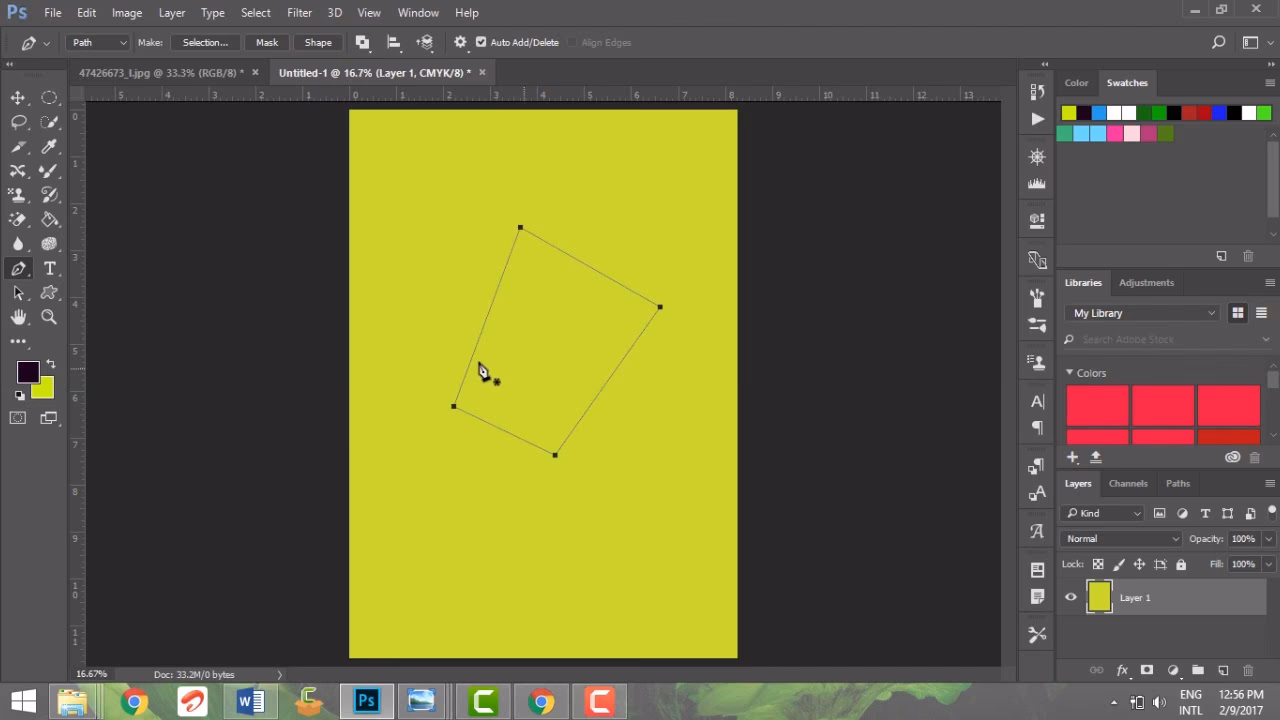Viewport: 1280px width, 720px height.
Task: Click the Selection... button
Action: (204, 42)
